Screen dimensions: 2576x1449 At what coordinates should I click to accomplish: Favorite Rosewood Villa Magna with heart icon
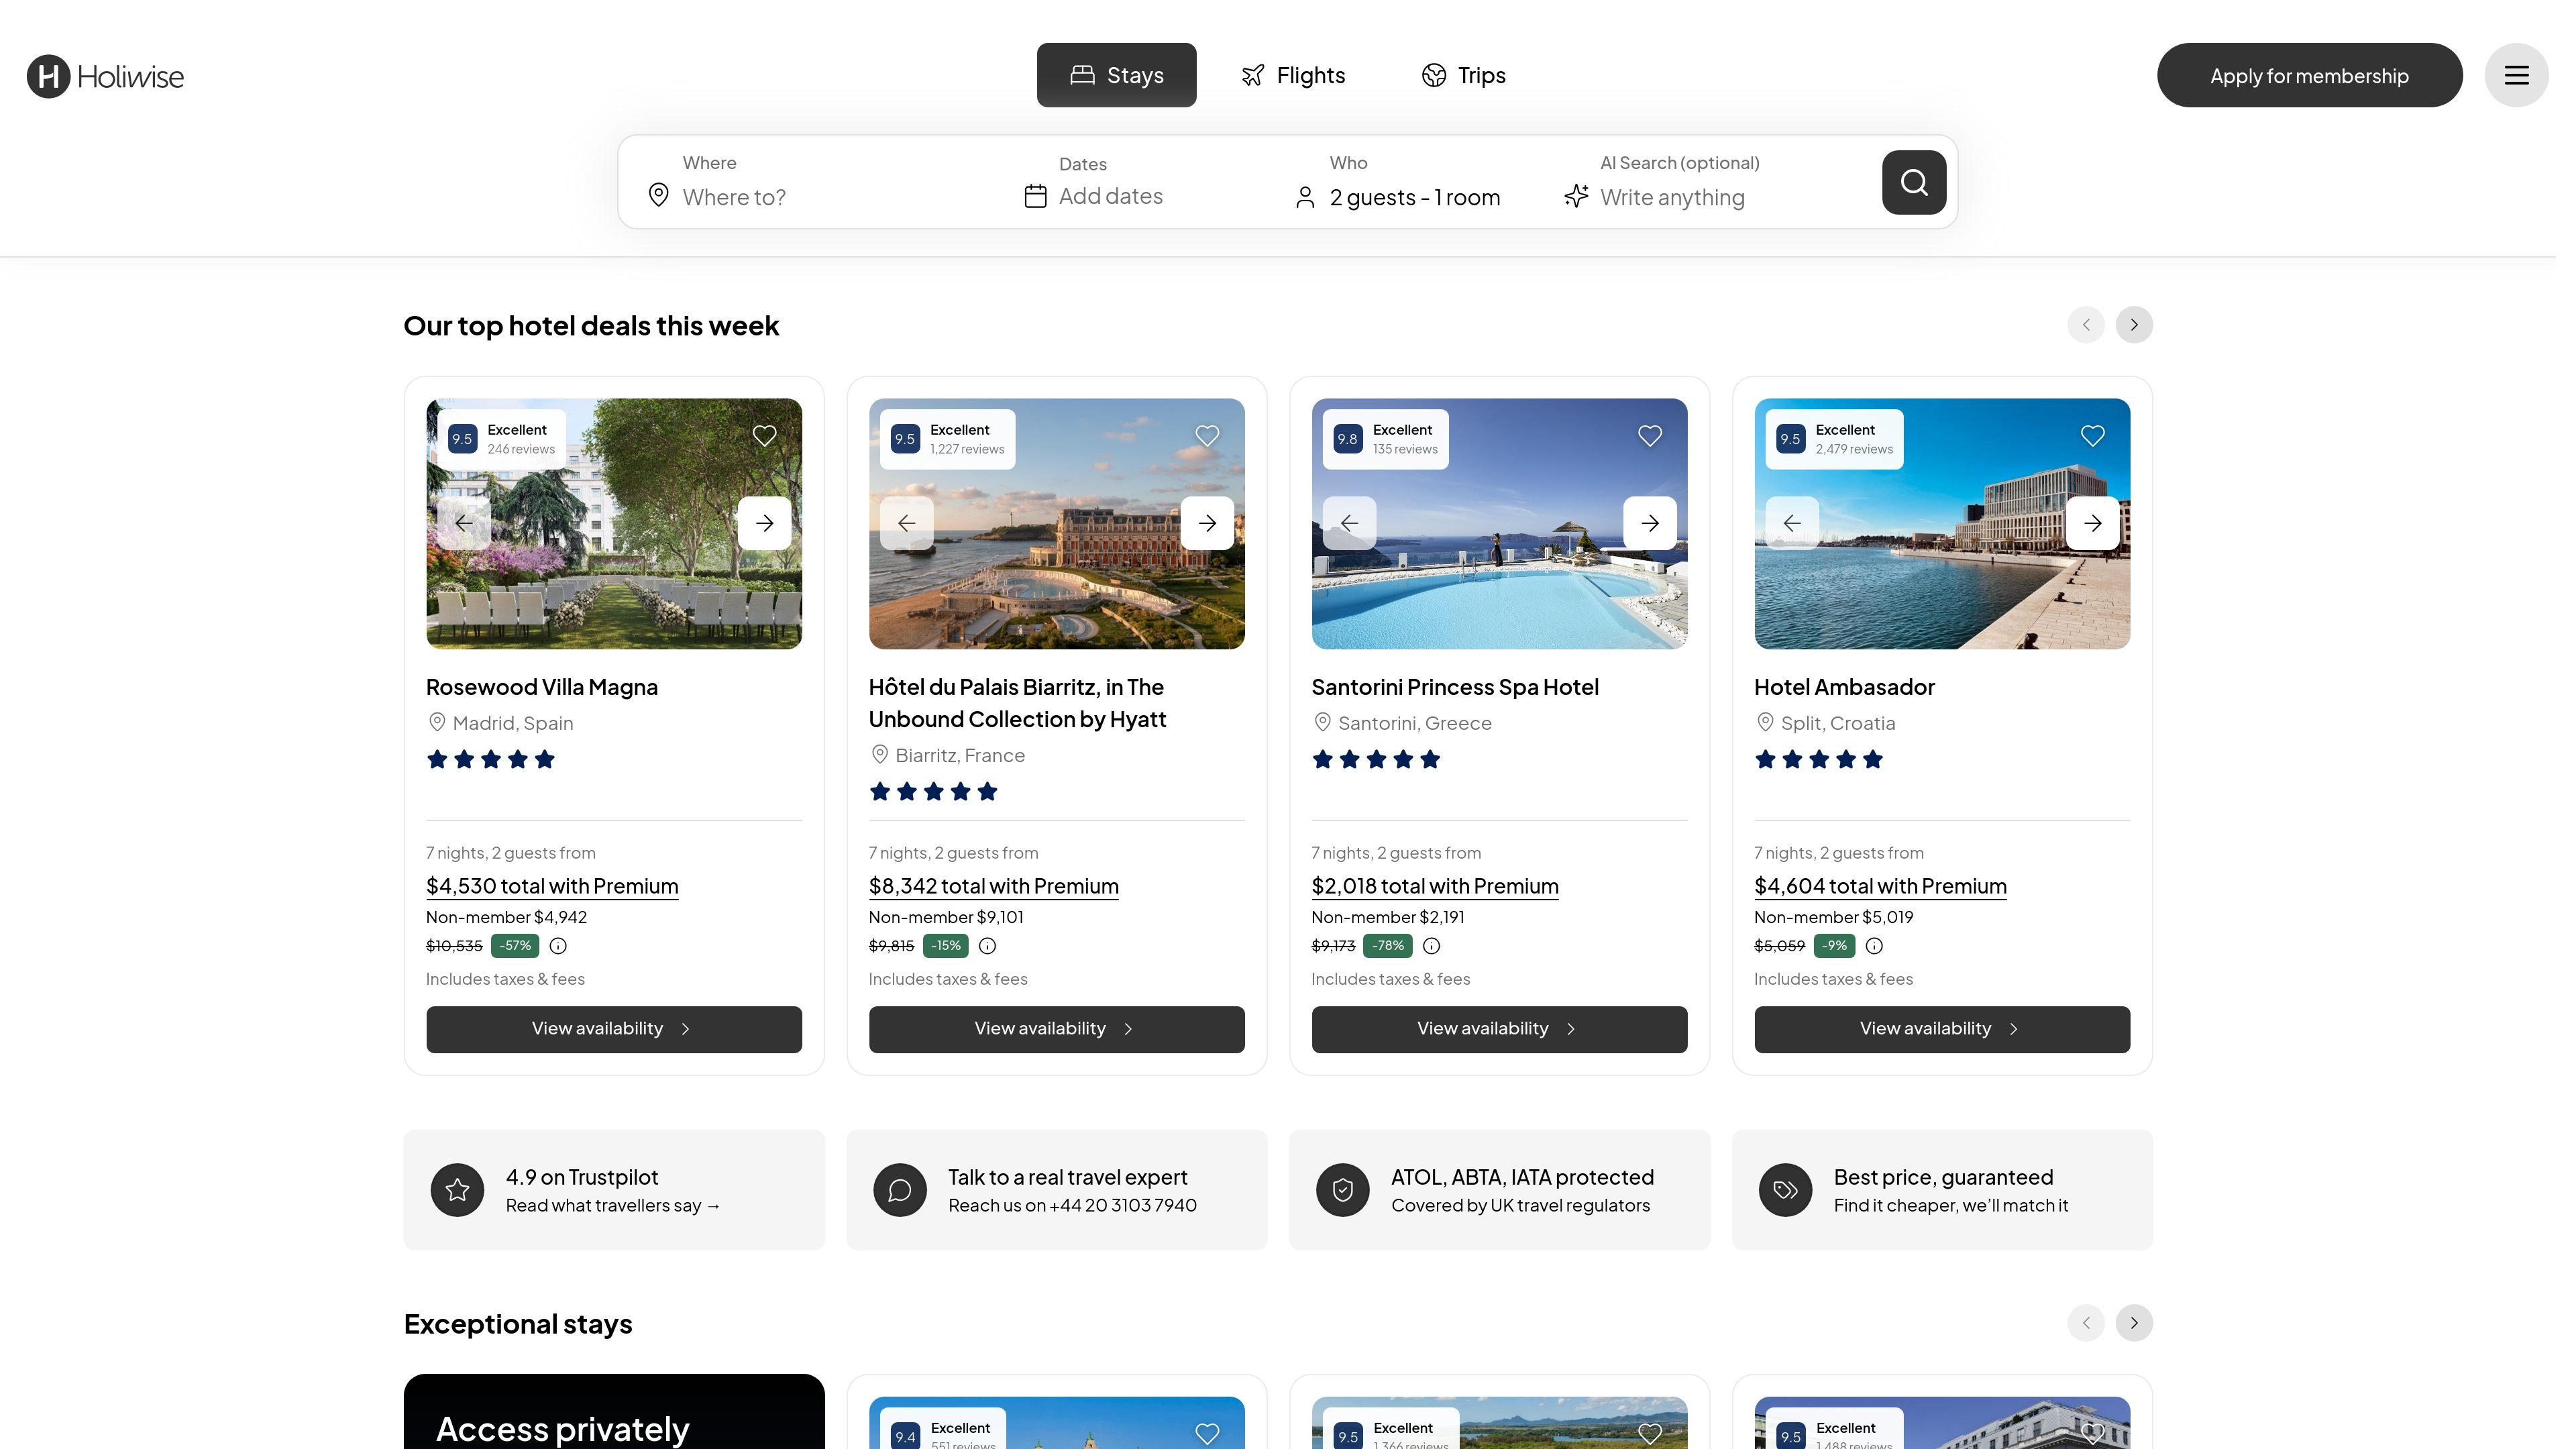(x=764, y=436)
